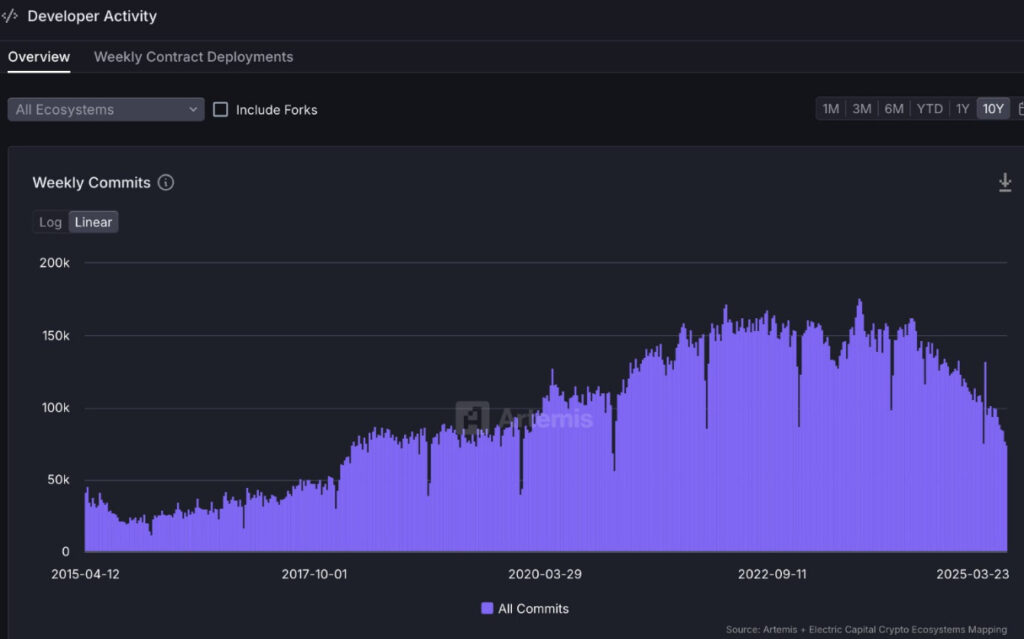This screenshot has height=639, width=1024.
Task: Click the 150k y-axis label
Action: tap(56, 335)
